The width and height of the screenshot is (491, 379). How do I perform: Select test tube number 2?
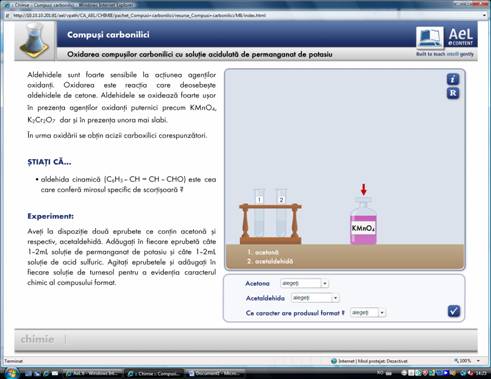(281, 212)
